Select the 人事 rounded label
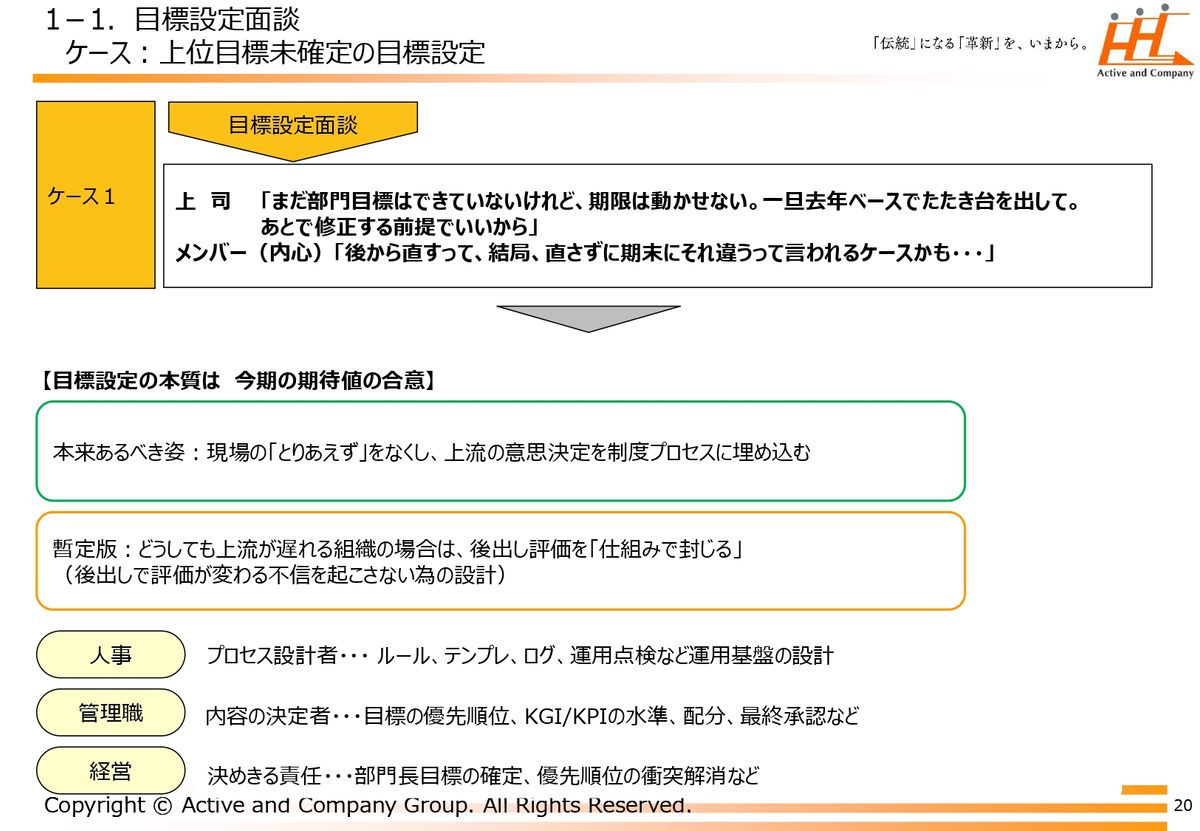Viewport: 1200px width, 831px height. pyautogui.click(x=111, y=655)
